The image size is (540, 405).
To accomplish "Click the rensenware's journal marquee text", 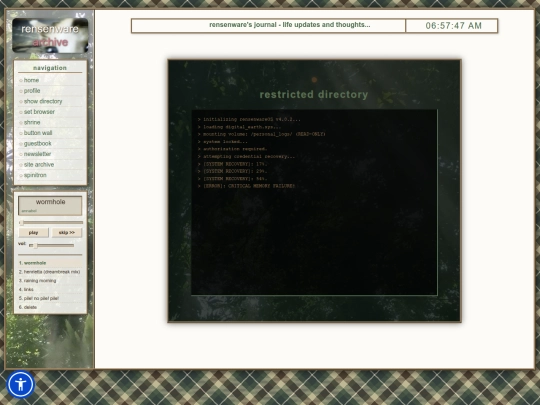I will click(290, 25).
